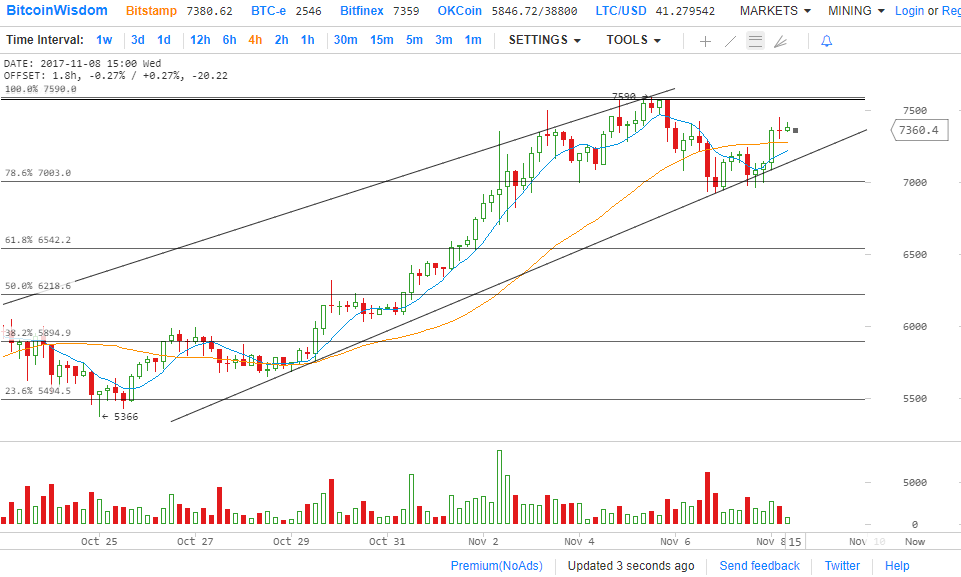
Task: Open the SETTINGS dropdown
Action: pyautogui.click(x=544, y=40)
